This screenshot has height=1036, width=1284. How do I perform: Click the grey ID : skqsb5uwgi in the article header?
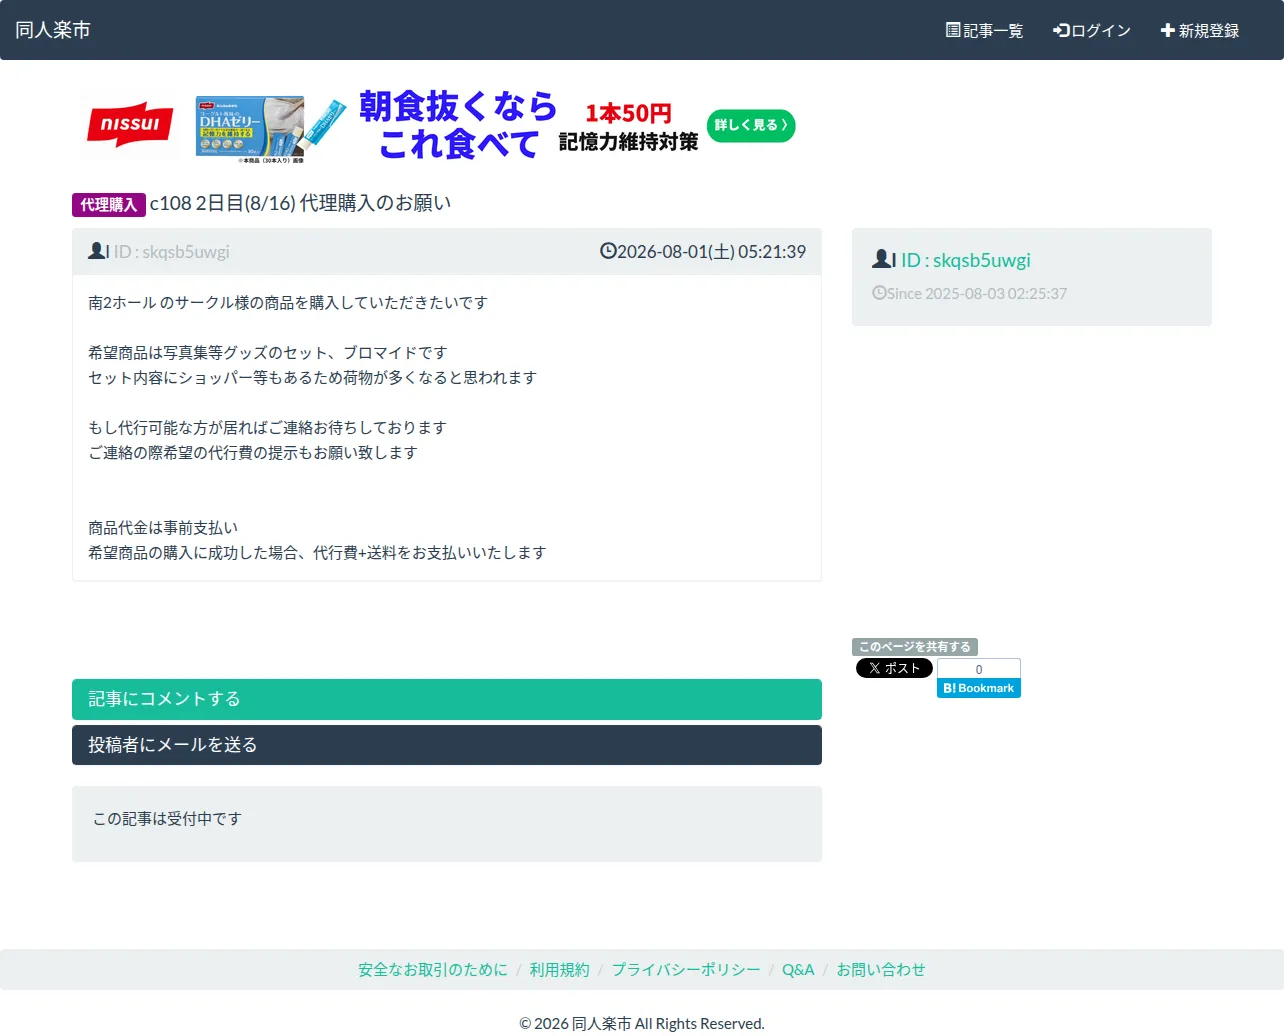(171, 252)
